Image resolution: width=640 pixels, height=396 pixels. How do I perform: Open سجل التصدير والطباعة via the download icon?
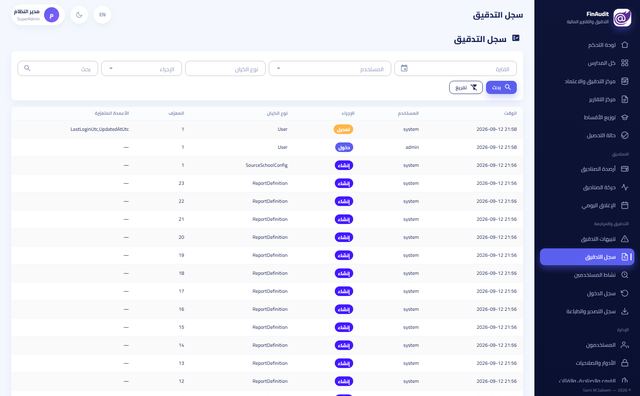624,311
